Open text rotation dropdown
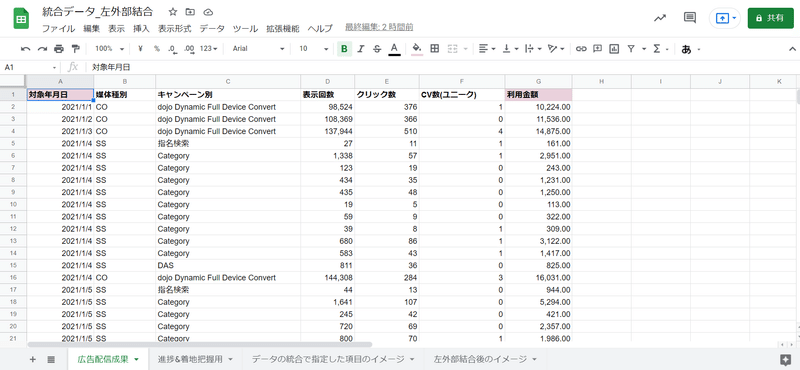Screen dimensions: 800x370 point(556,49)
